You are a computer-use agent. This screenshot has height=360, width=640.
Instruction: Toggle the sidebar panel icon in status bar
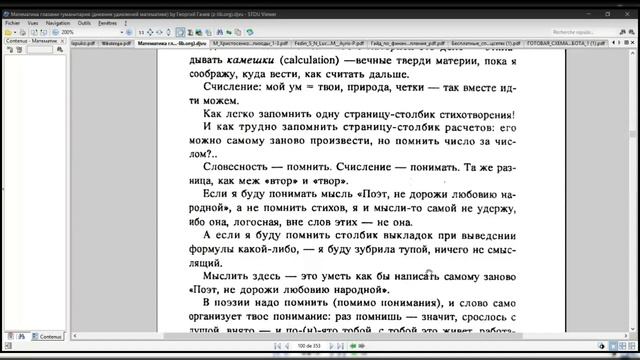click(x=8, y=346)
